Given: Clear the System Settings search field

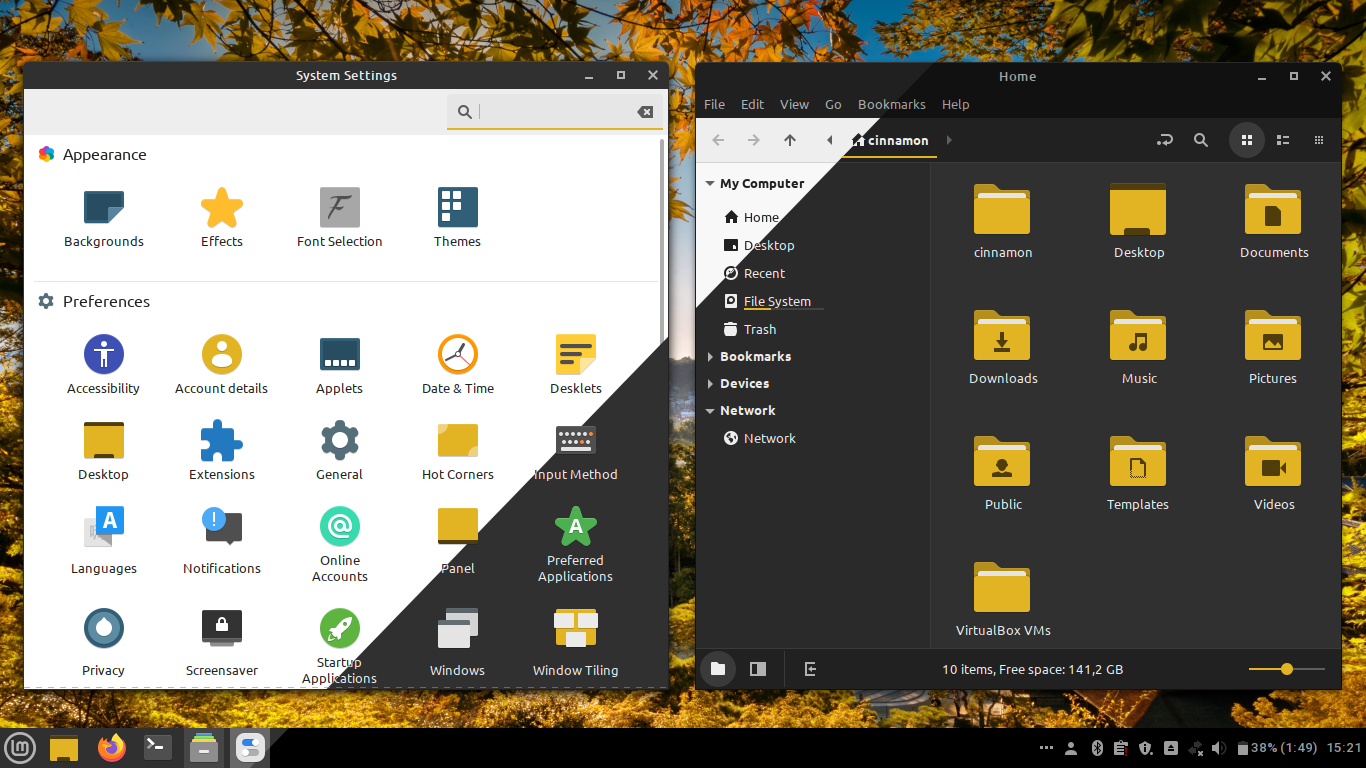Looking at the screenshot, I should [x=645, y=112].
